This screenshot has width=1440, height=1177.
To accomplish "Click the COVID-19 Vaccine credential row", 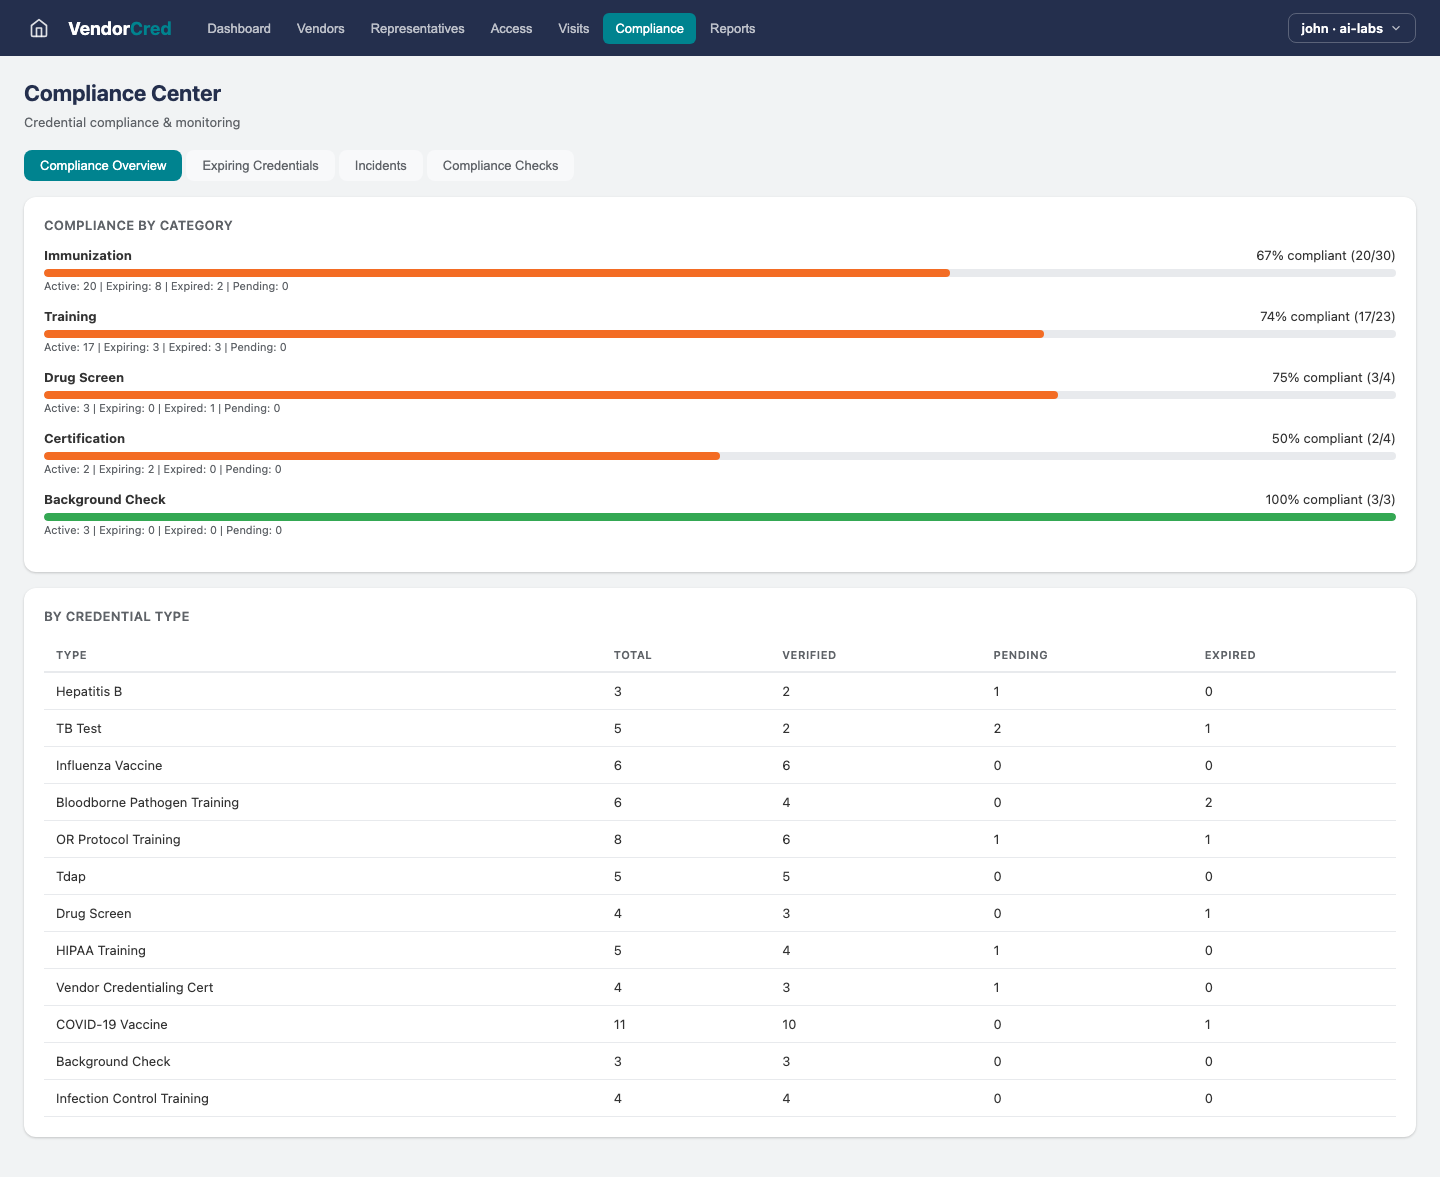I will (x=400, y=1024).
